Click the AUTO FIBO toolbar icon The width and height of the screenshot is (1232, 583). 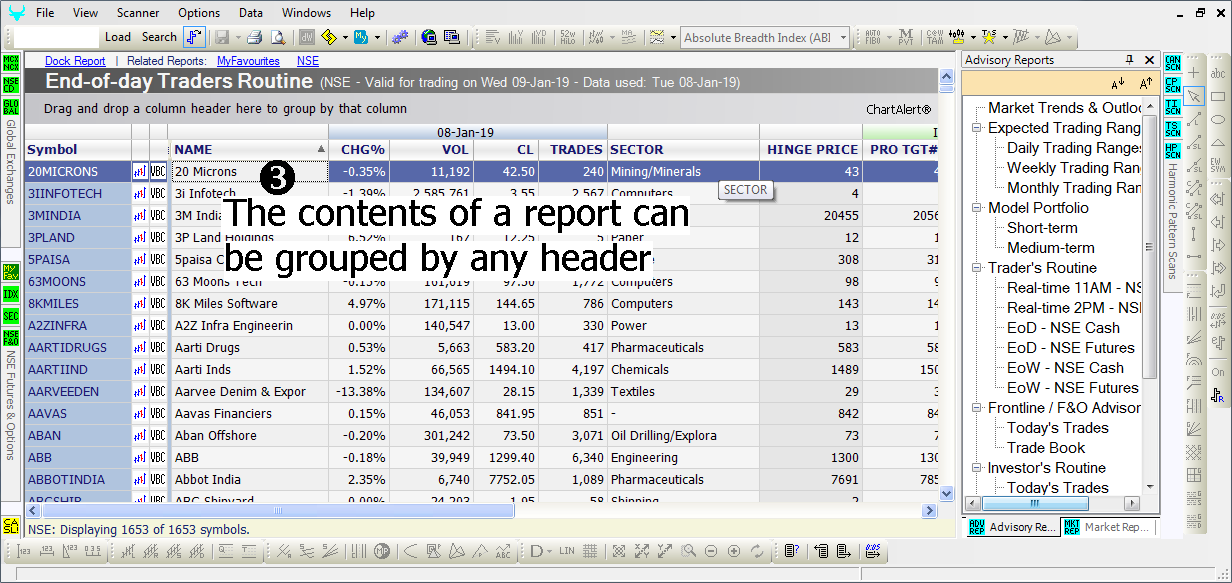coord(873,37)
